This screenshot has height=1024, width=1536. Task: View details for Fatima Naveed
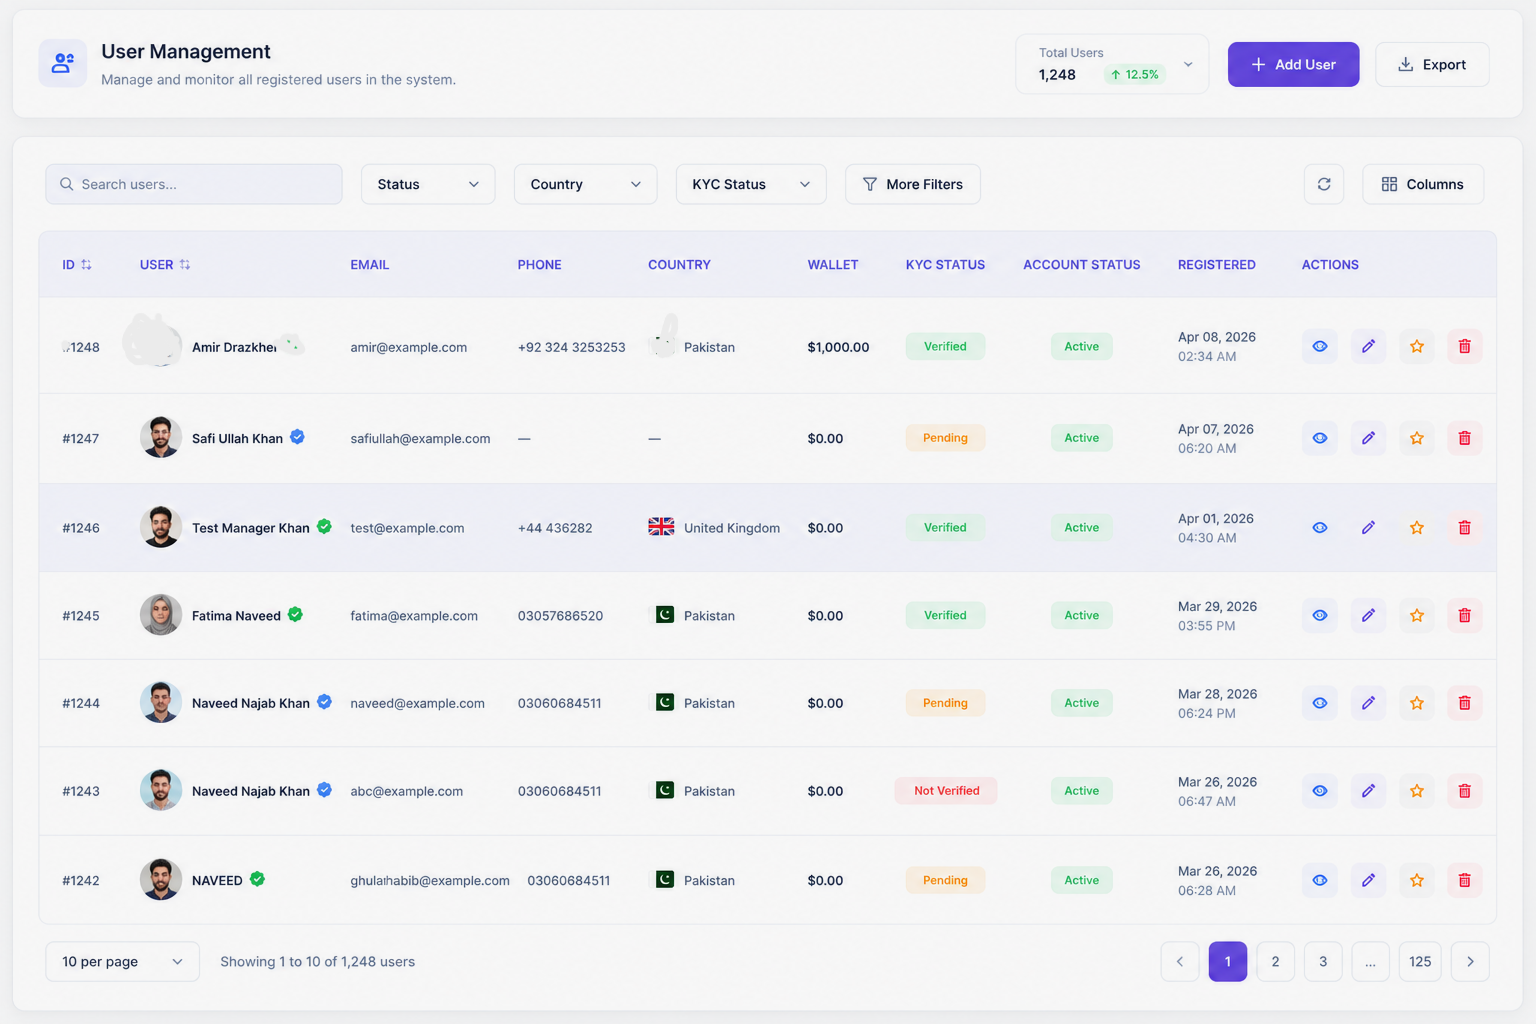(1320, 616)
